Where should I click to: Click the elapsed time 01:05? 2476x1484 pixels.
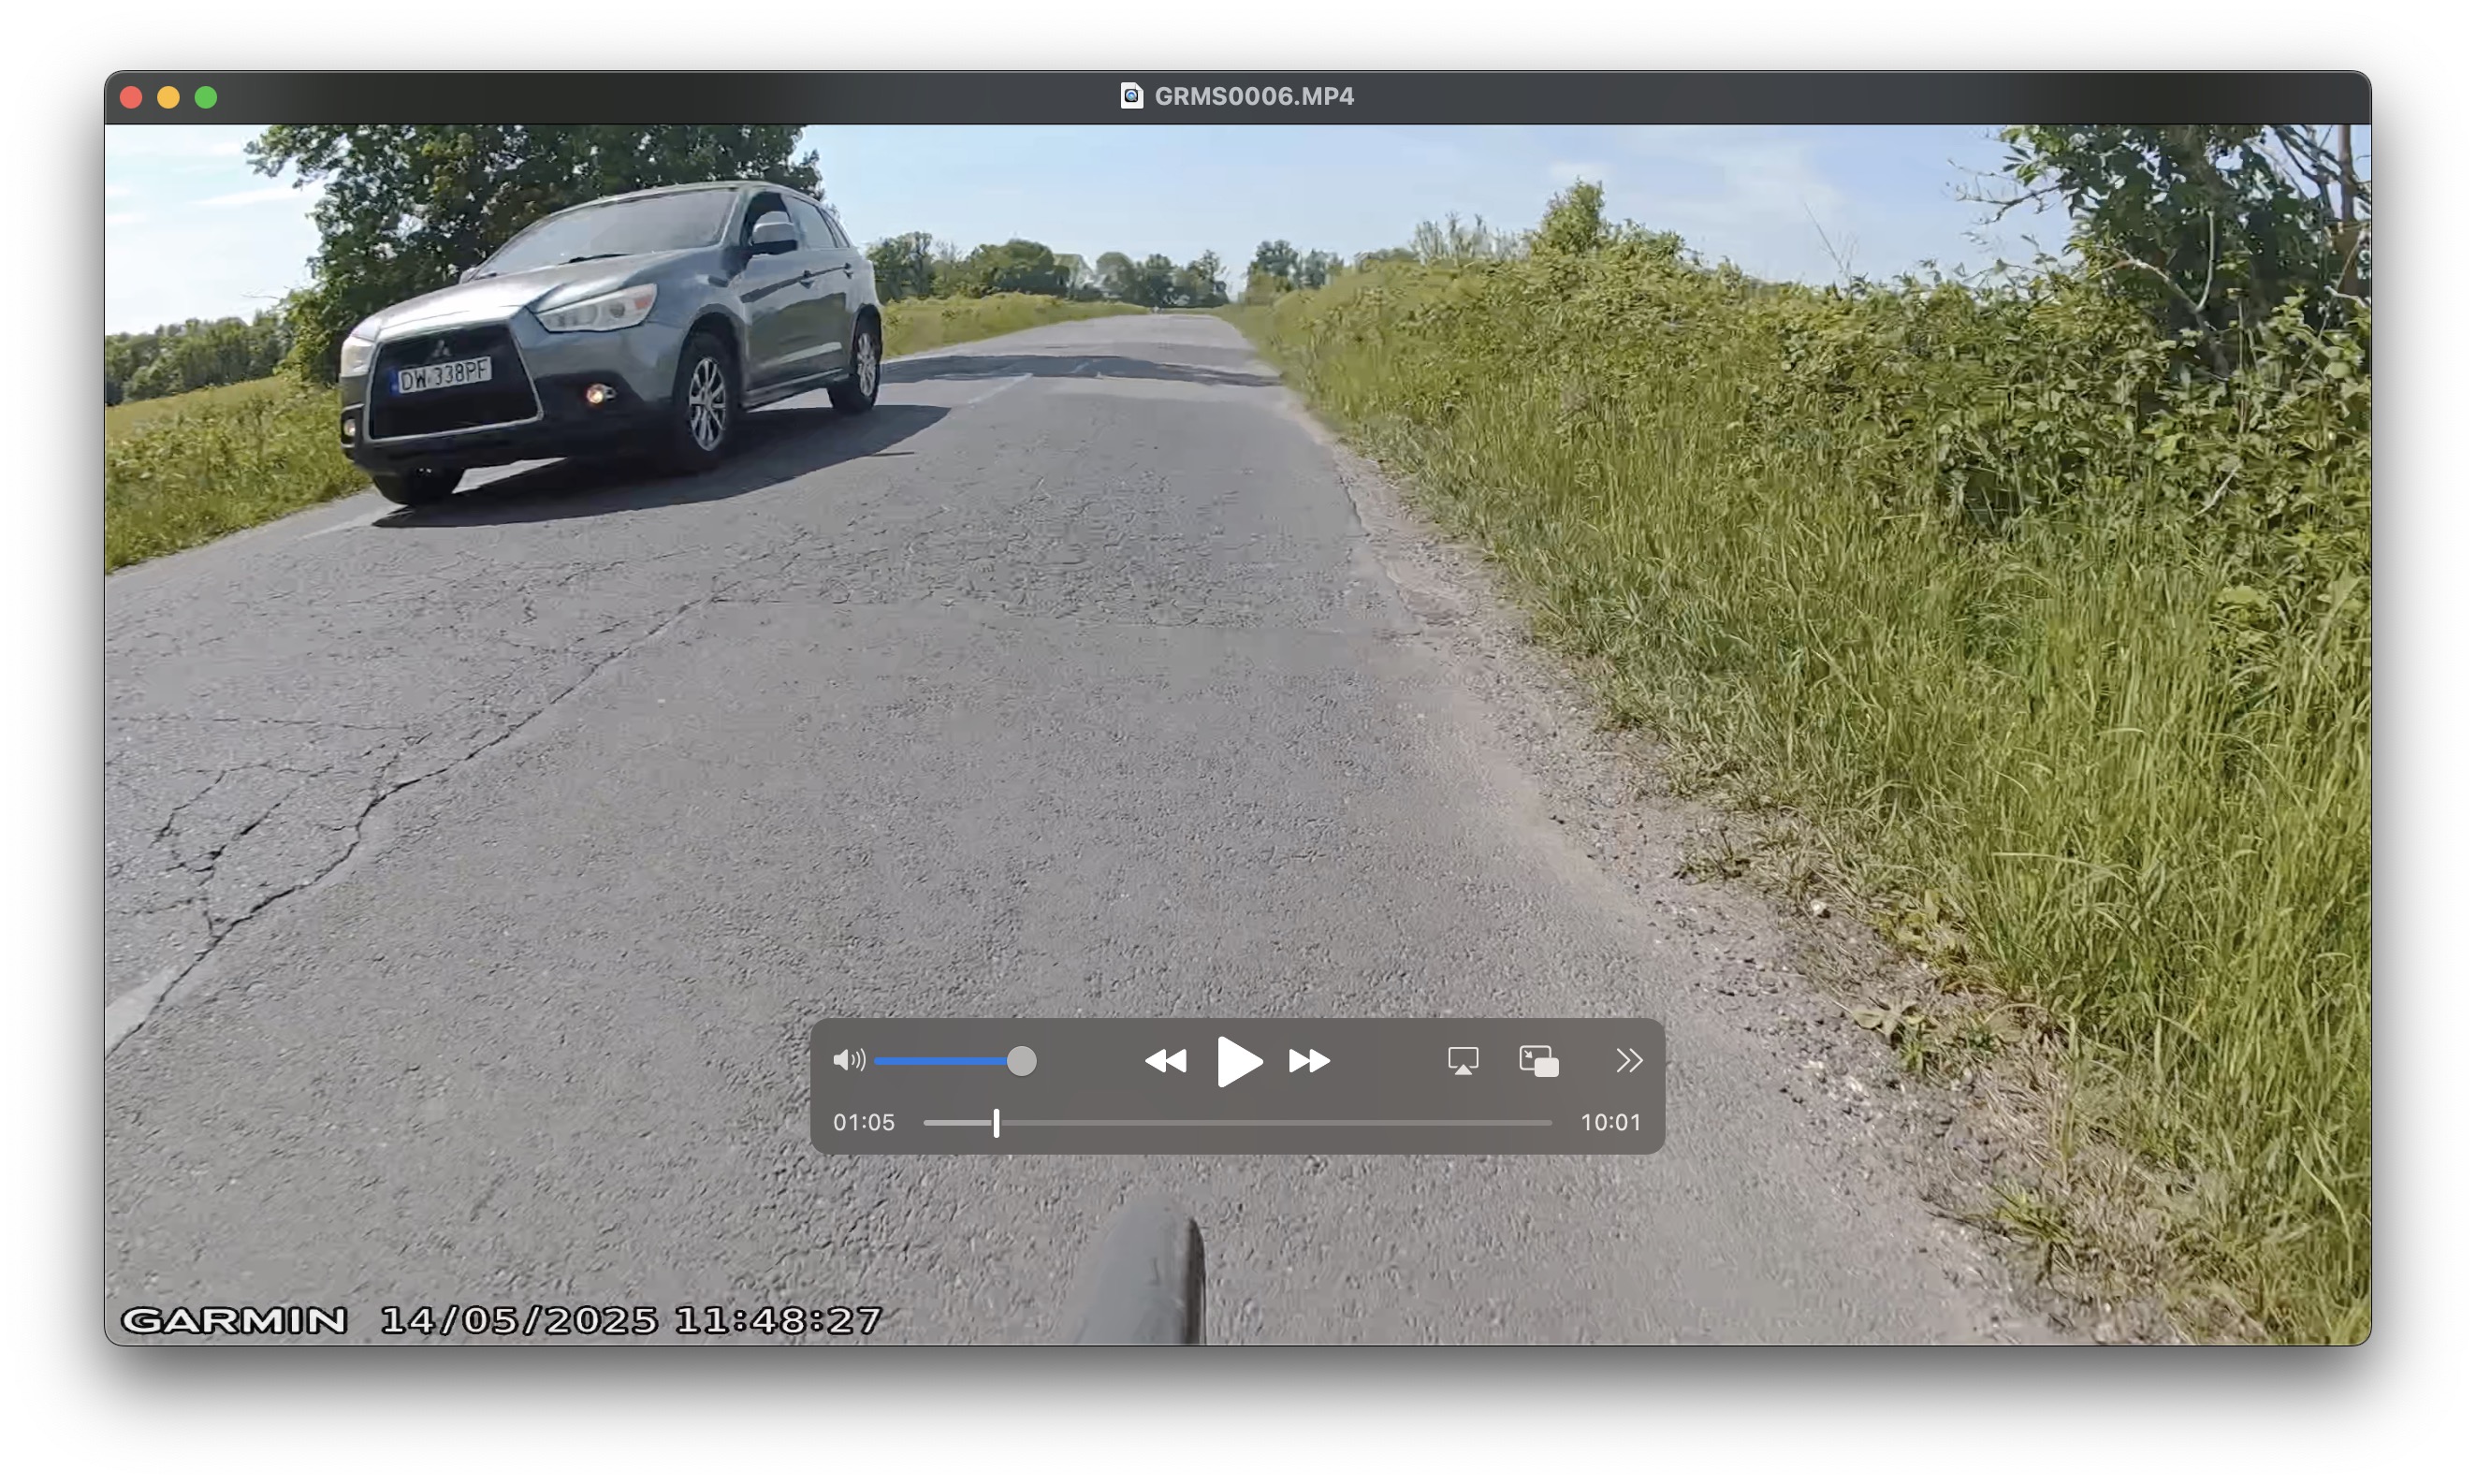(x=864, y=1123)
